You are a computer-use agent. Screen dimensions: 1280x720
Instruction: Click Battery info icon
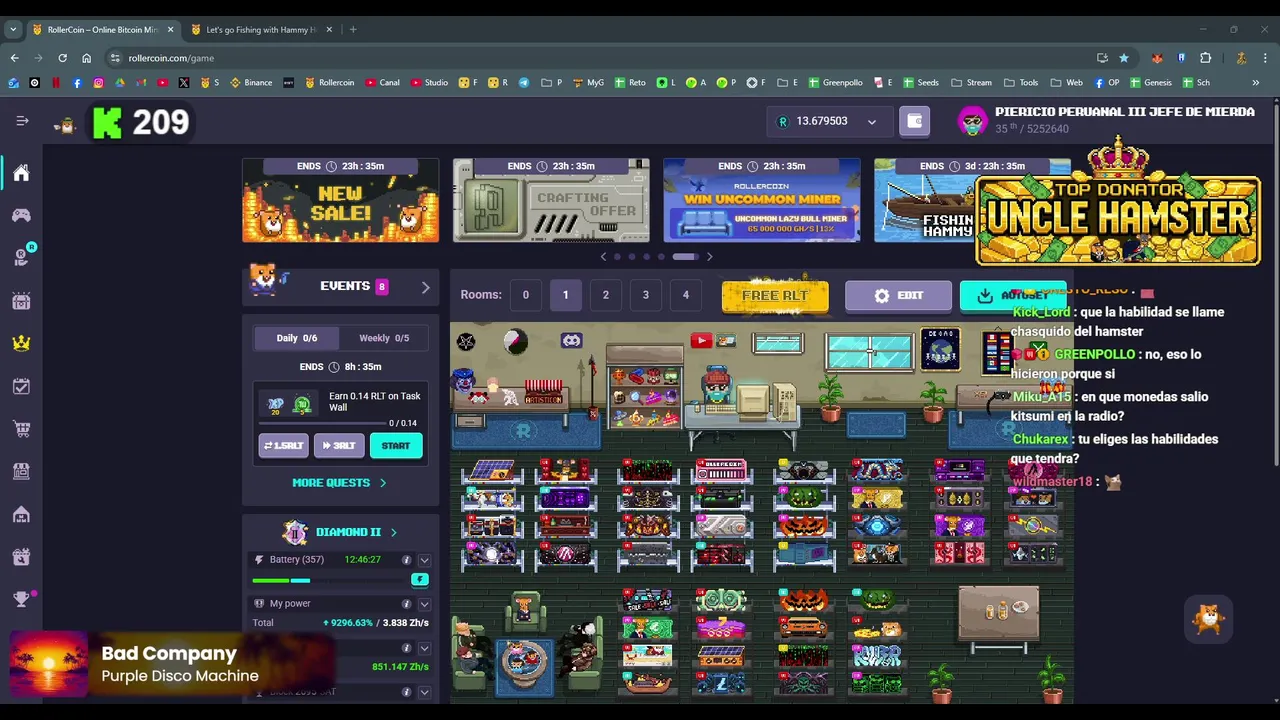point(406,560)
